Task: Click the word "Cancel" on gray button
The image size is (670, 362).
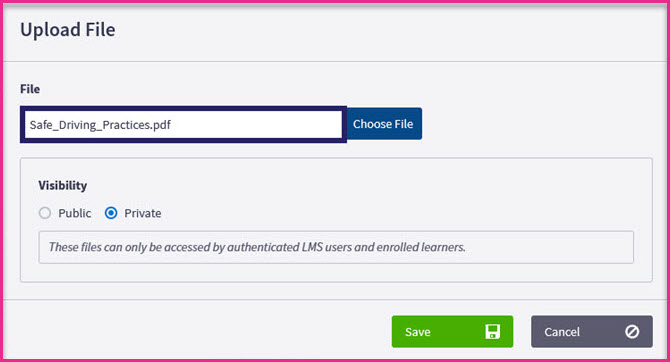Action: pyautogui.click(x=562, y=332)
